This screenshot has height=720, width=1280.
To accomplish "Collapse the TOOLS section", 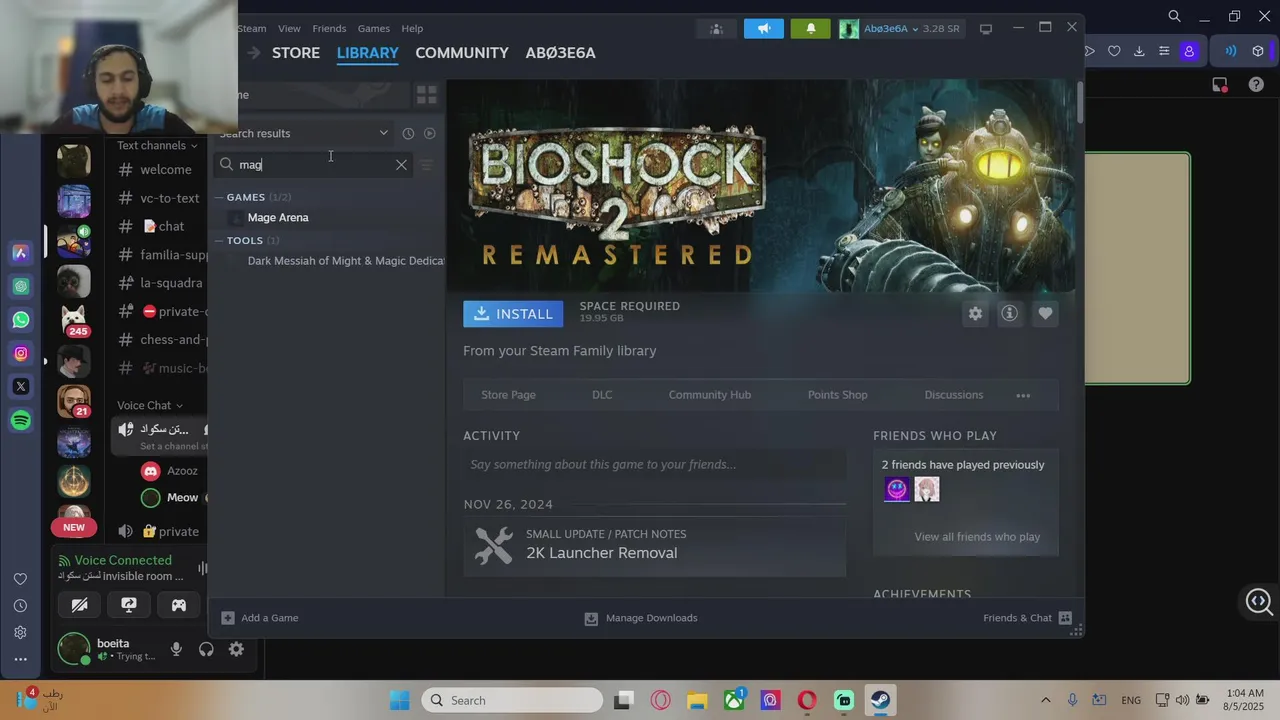I will [220, 241].
